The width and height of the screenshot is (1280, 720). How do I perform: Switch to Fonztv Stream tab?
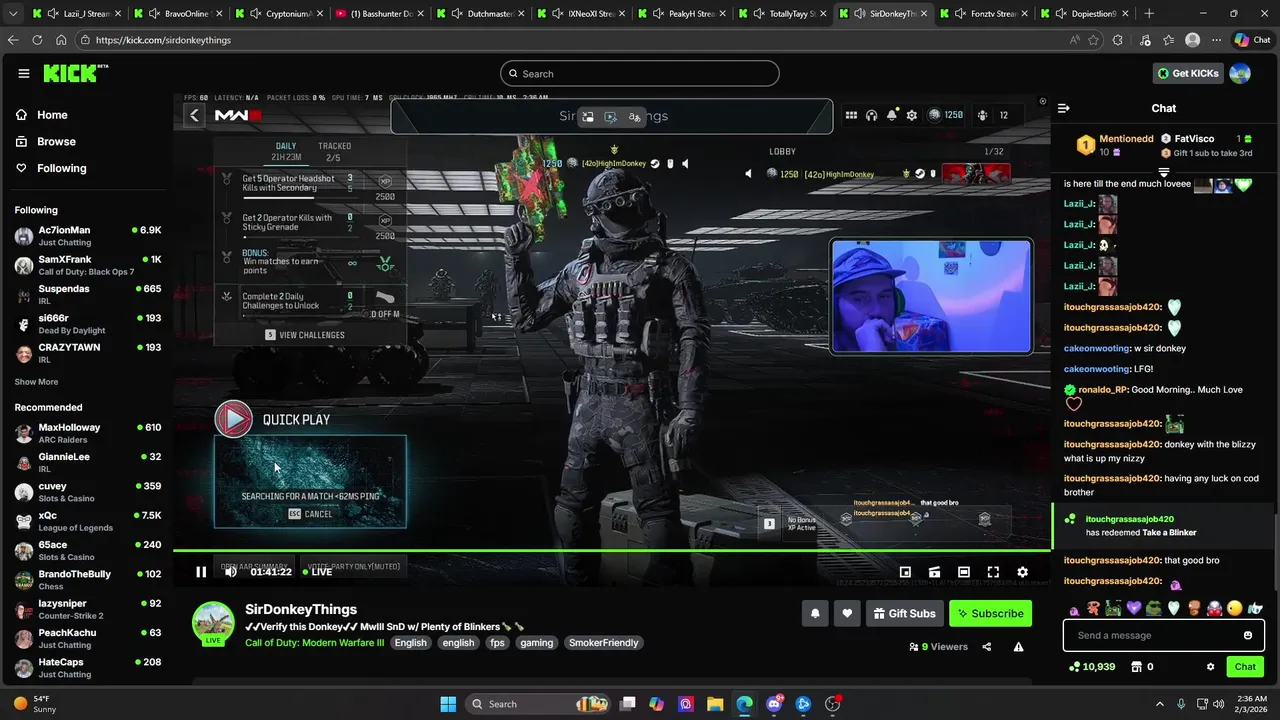[x=985, y=14]
